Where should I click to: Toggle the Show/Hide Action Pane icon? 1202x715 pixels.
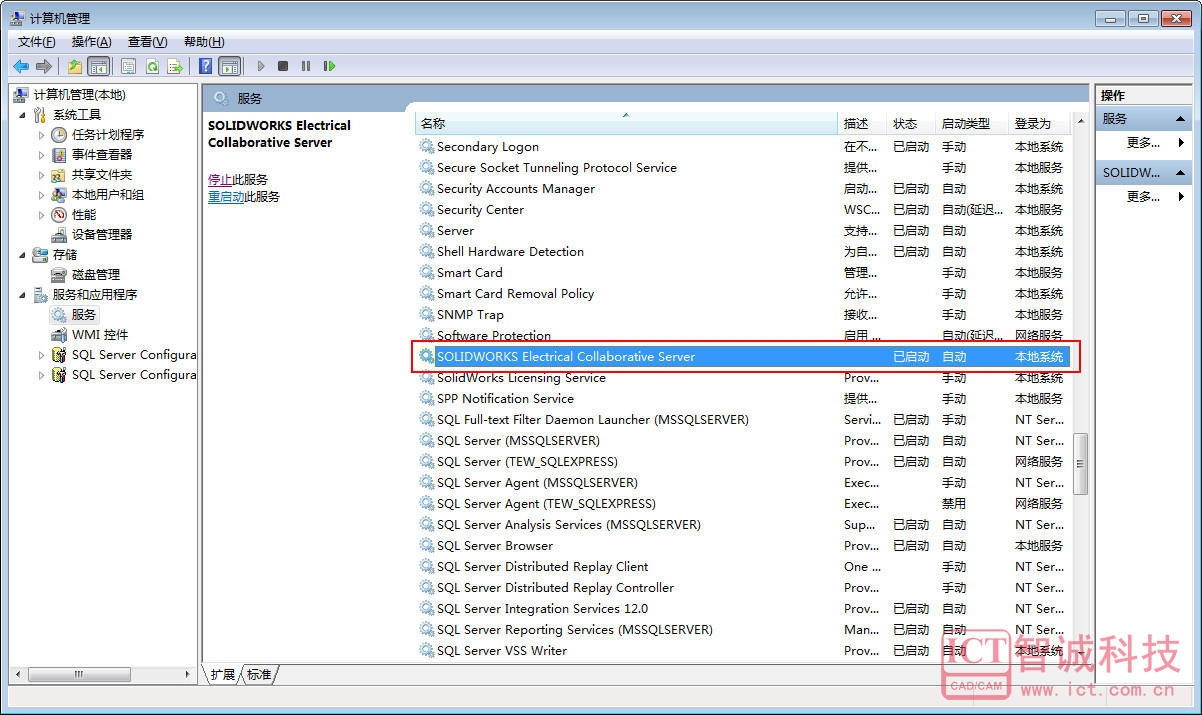[x=230, y=66]
